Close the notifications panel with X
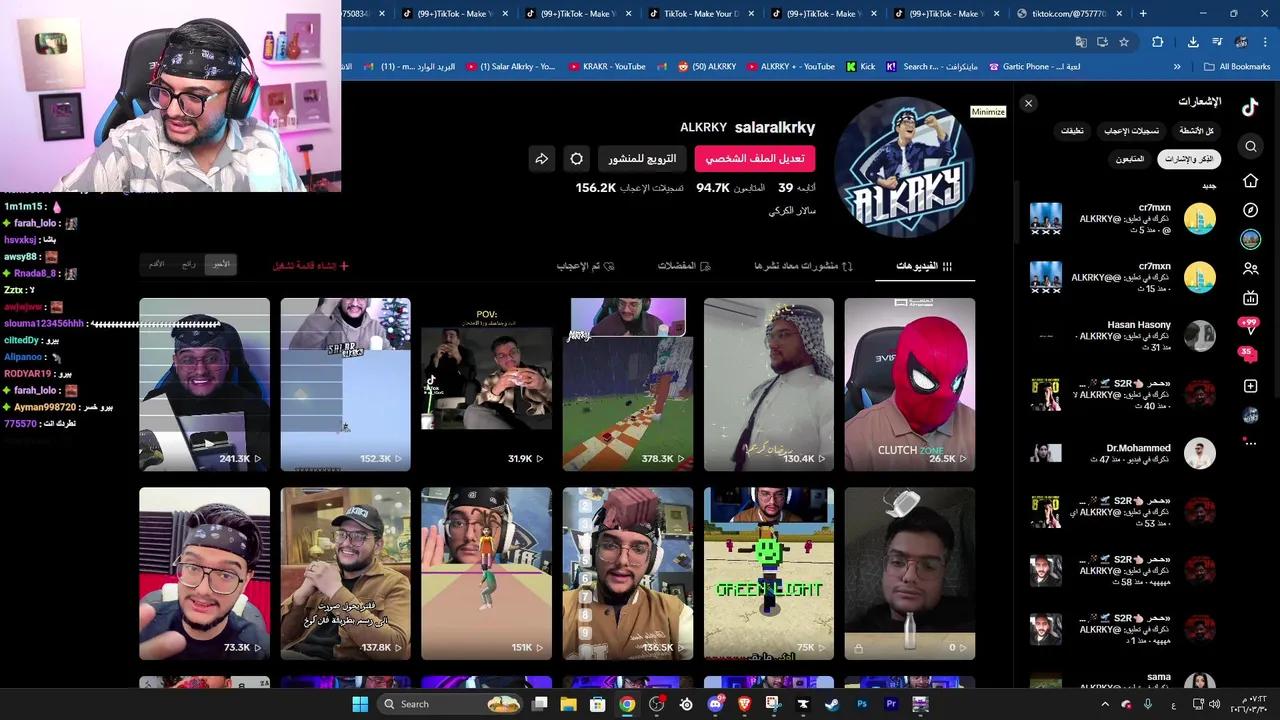 pos(1028,103)
